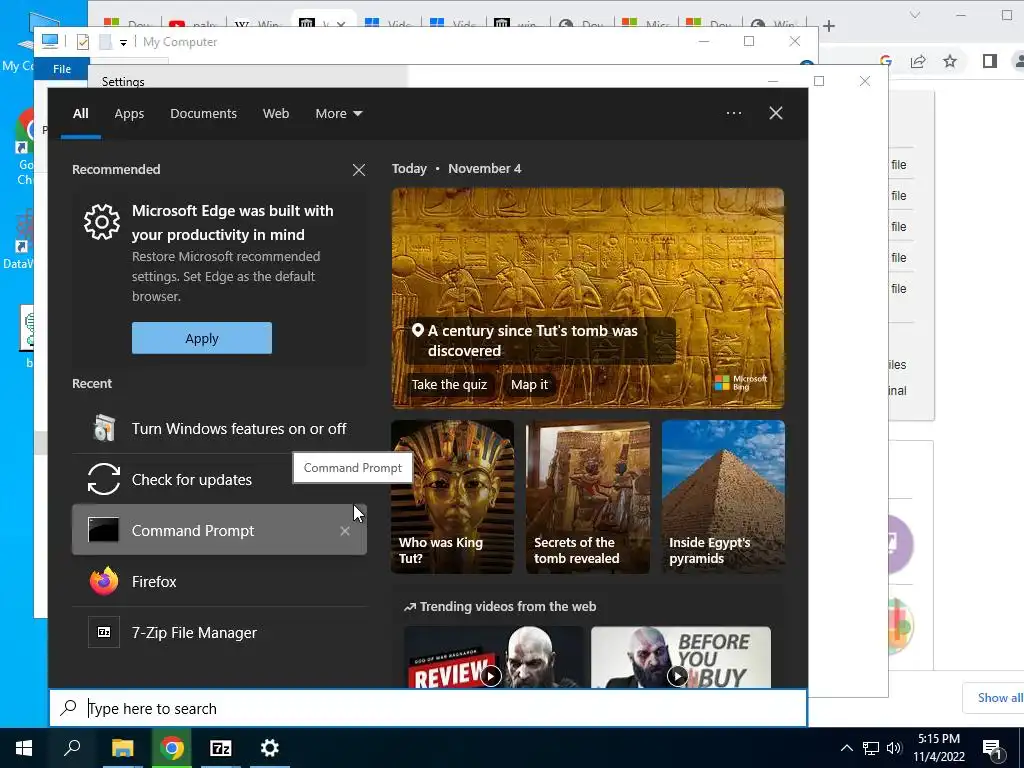Image resolution: width=1024 pixels, height=768 pixels.
Task: Click the 7-Zip icon in recent list
Action: pyautogui.click(x=104, y=632)
